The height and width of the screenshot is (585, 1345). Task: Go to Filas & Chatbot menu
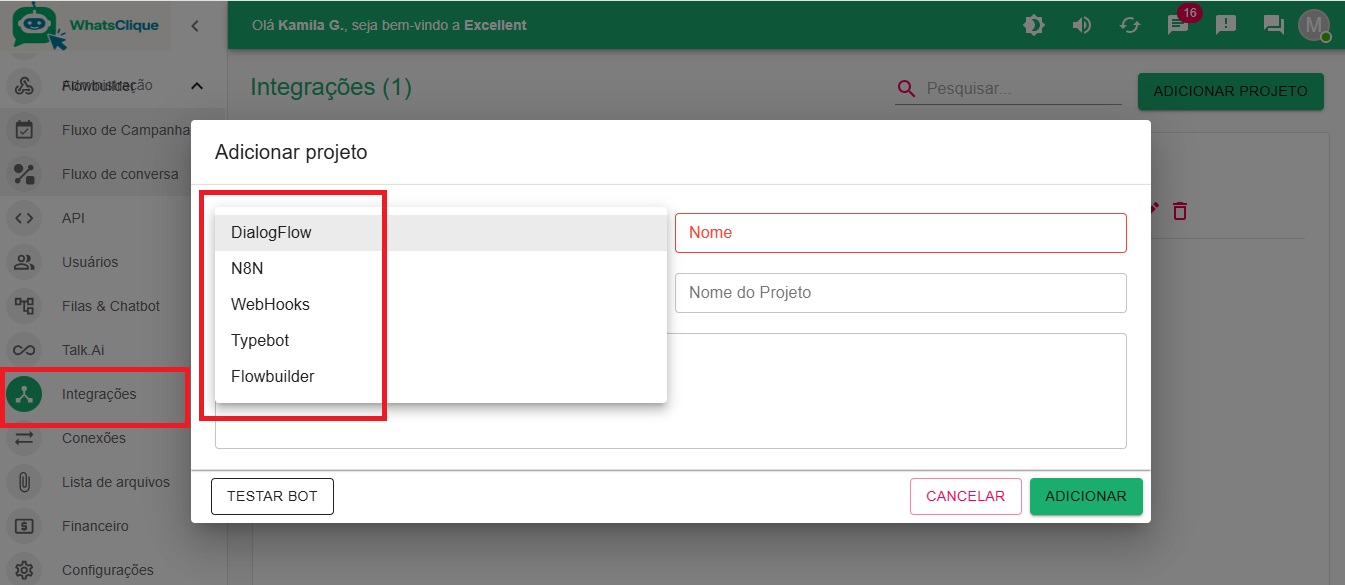coord(110,306)
